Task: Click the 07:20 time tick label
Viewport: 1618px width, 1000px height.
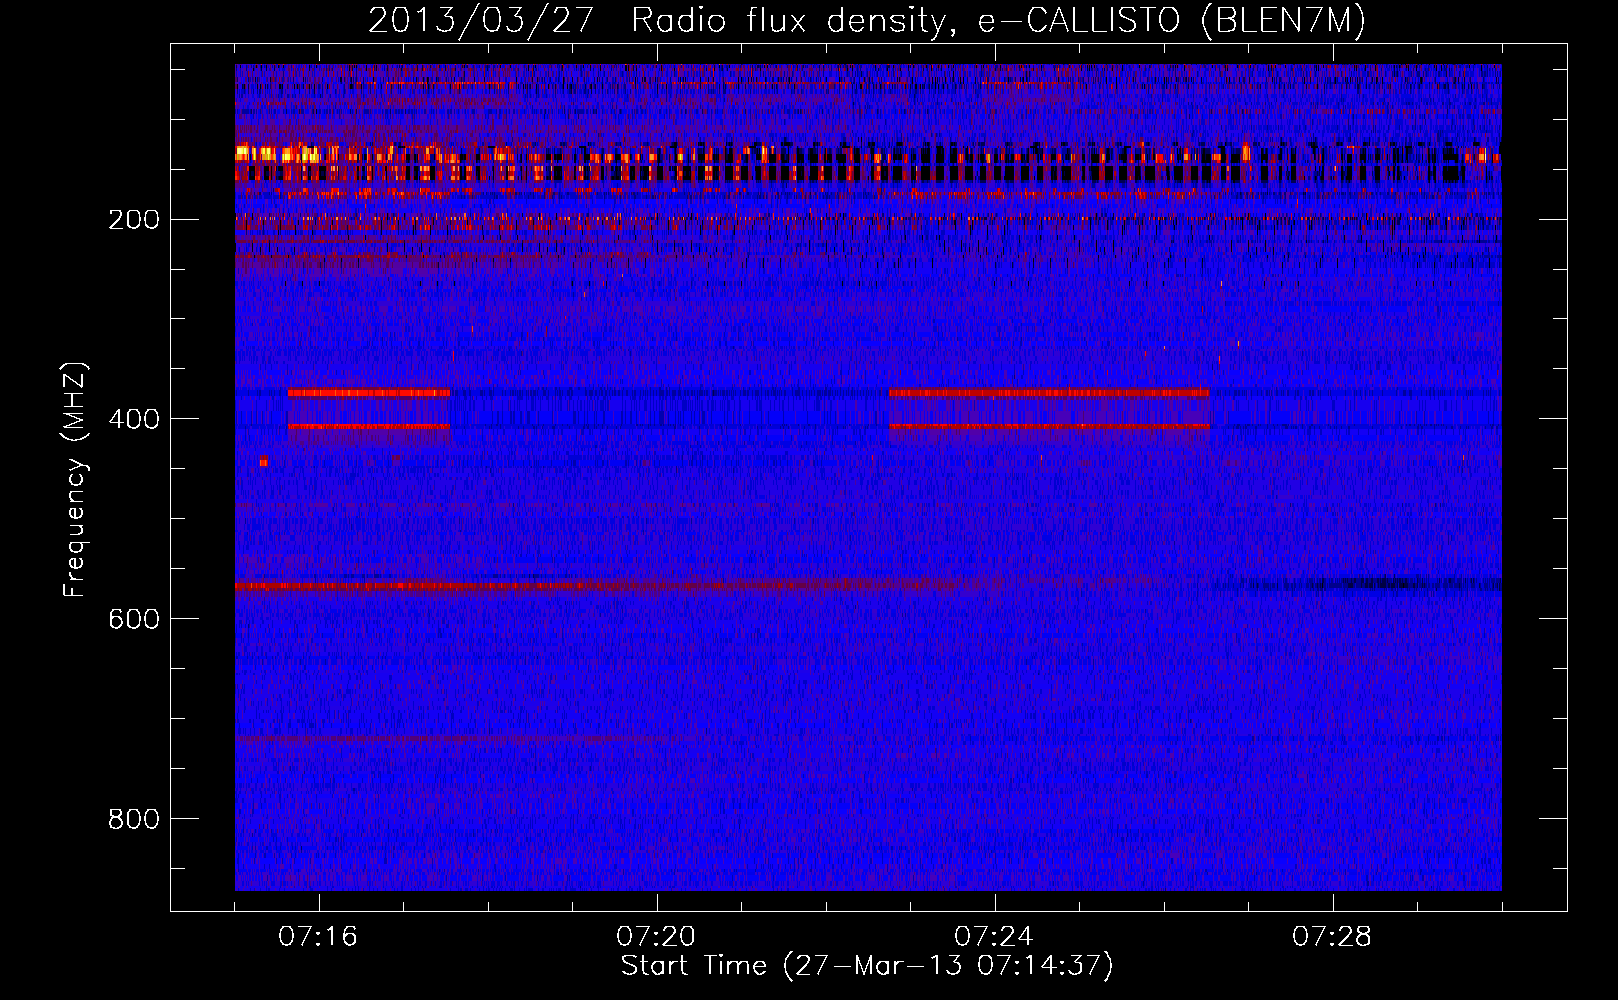Action: click(656, 937)
